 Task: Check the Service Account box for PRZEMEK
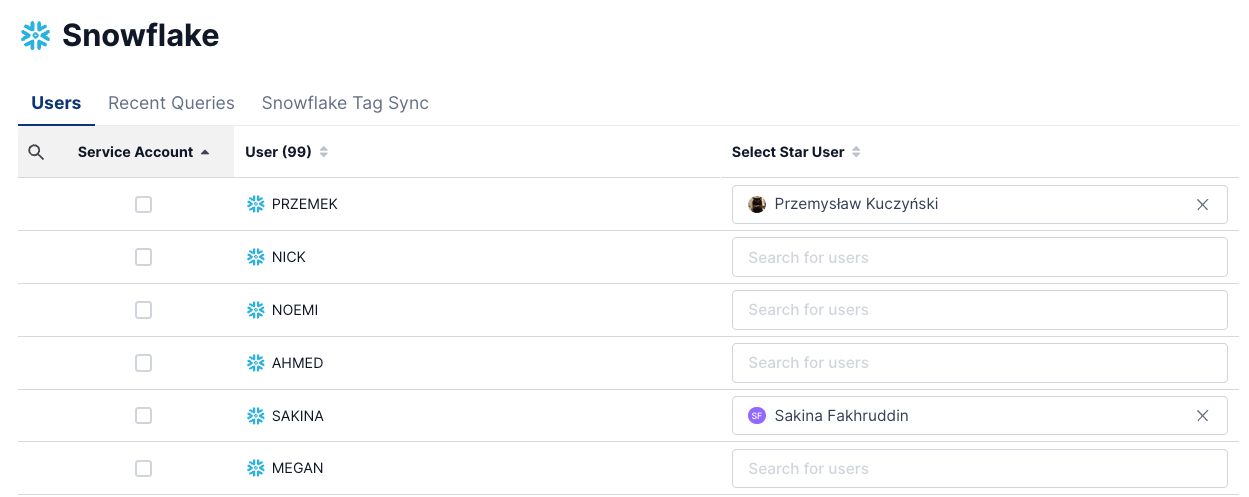[x=143, y=204]
